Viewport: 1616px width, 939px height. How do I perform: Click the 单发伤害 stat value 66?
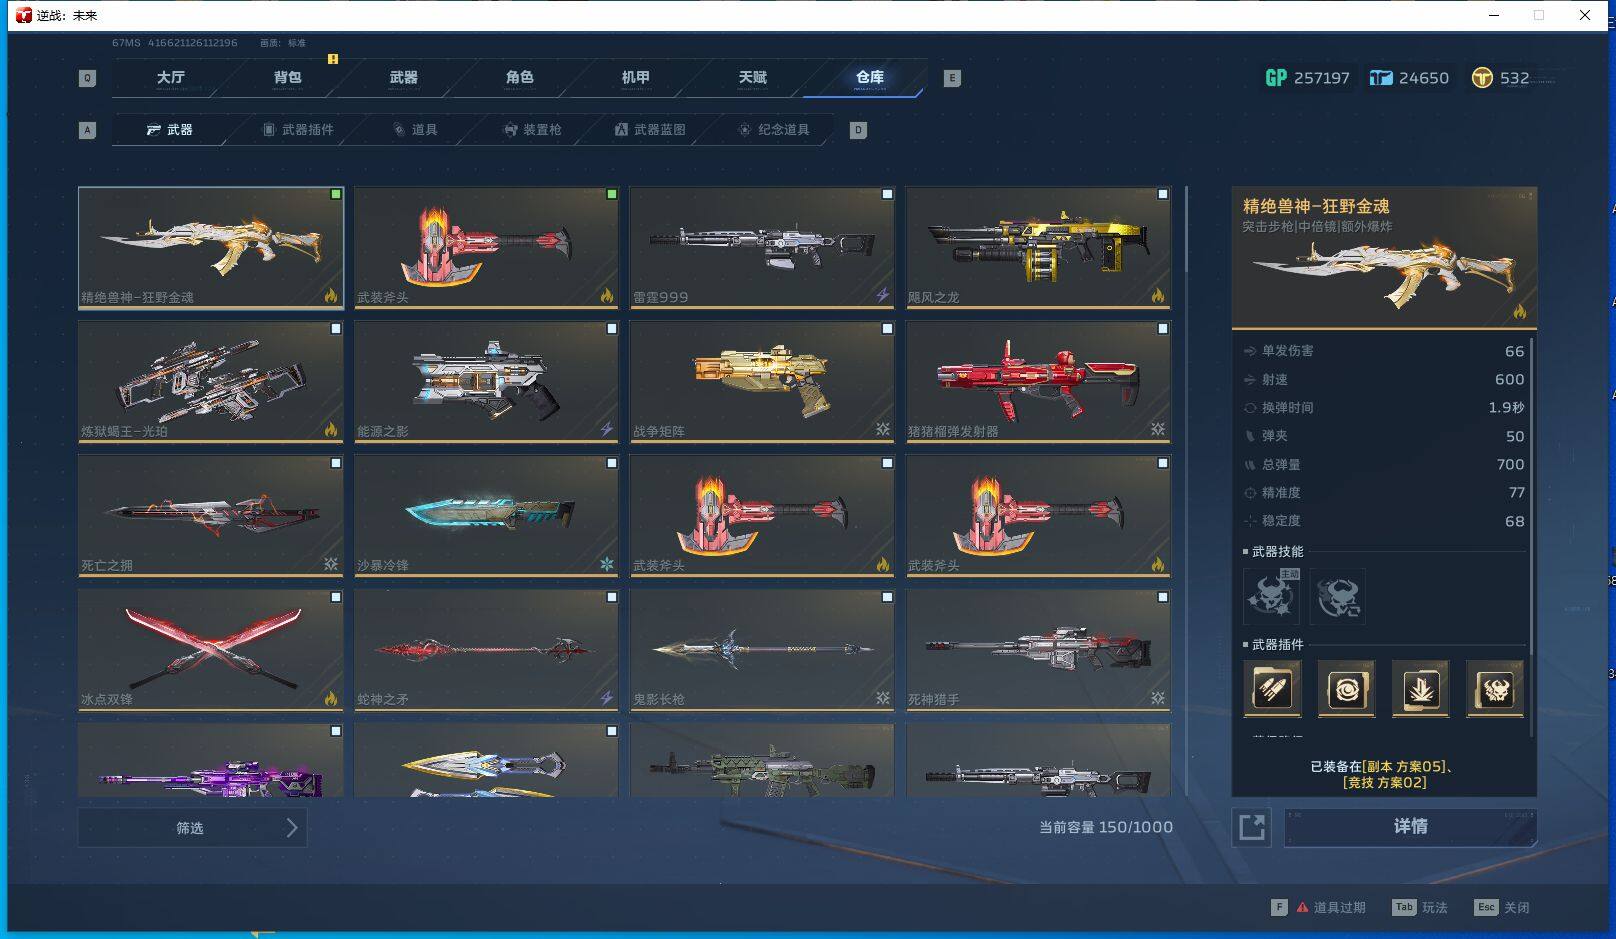pyautogui.click(x=1514, y=351)
